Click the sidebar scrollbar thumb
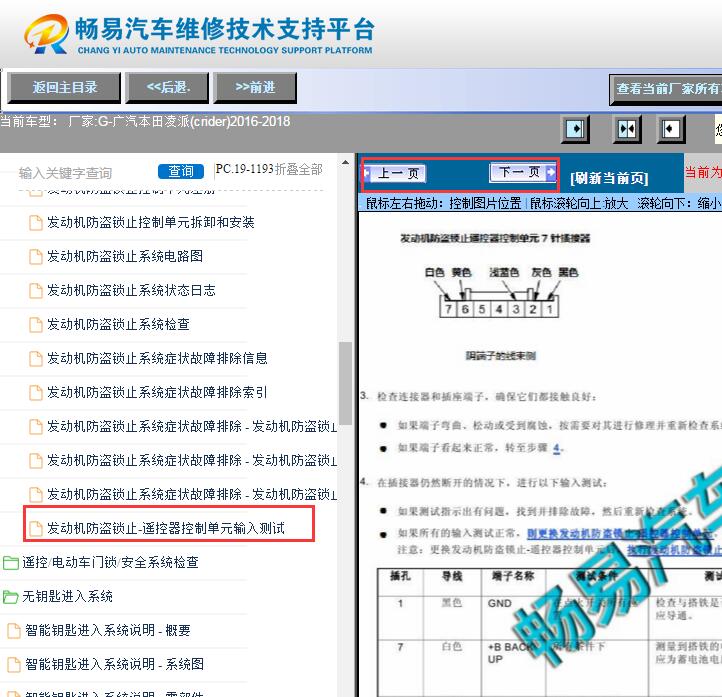Screen dimensions: 722x697 click(345, 383)
